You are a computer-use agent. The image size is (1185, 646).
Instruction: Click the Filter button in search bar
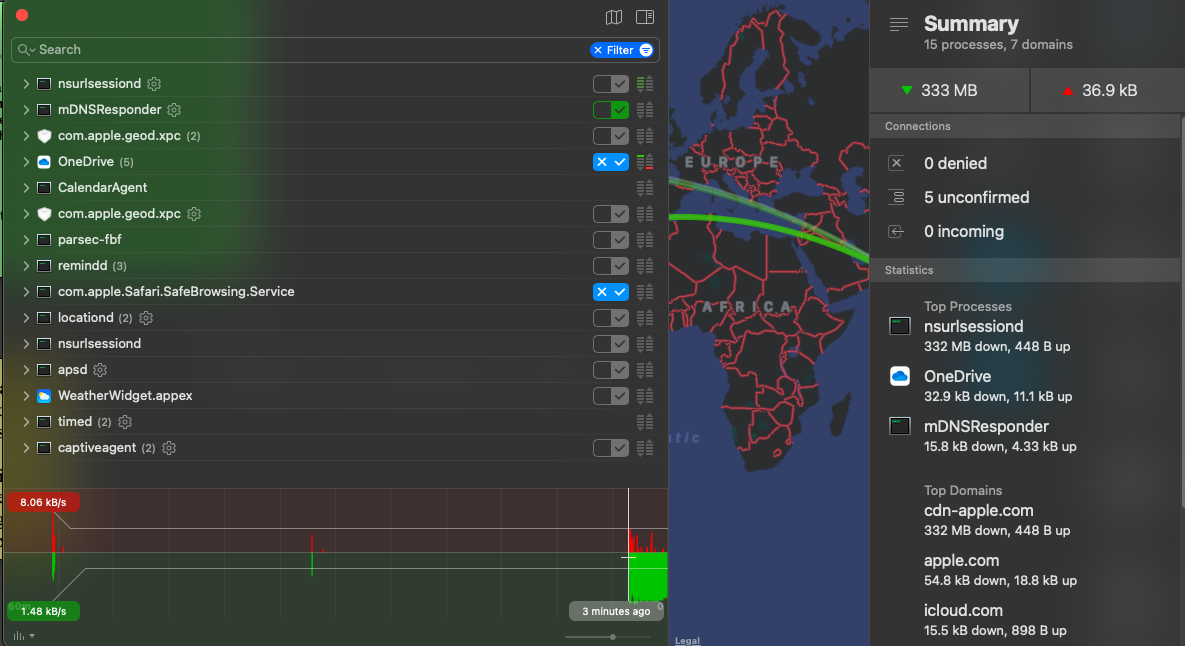[x=622, y=50]
